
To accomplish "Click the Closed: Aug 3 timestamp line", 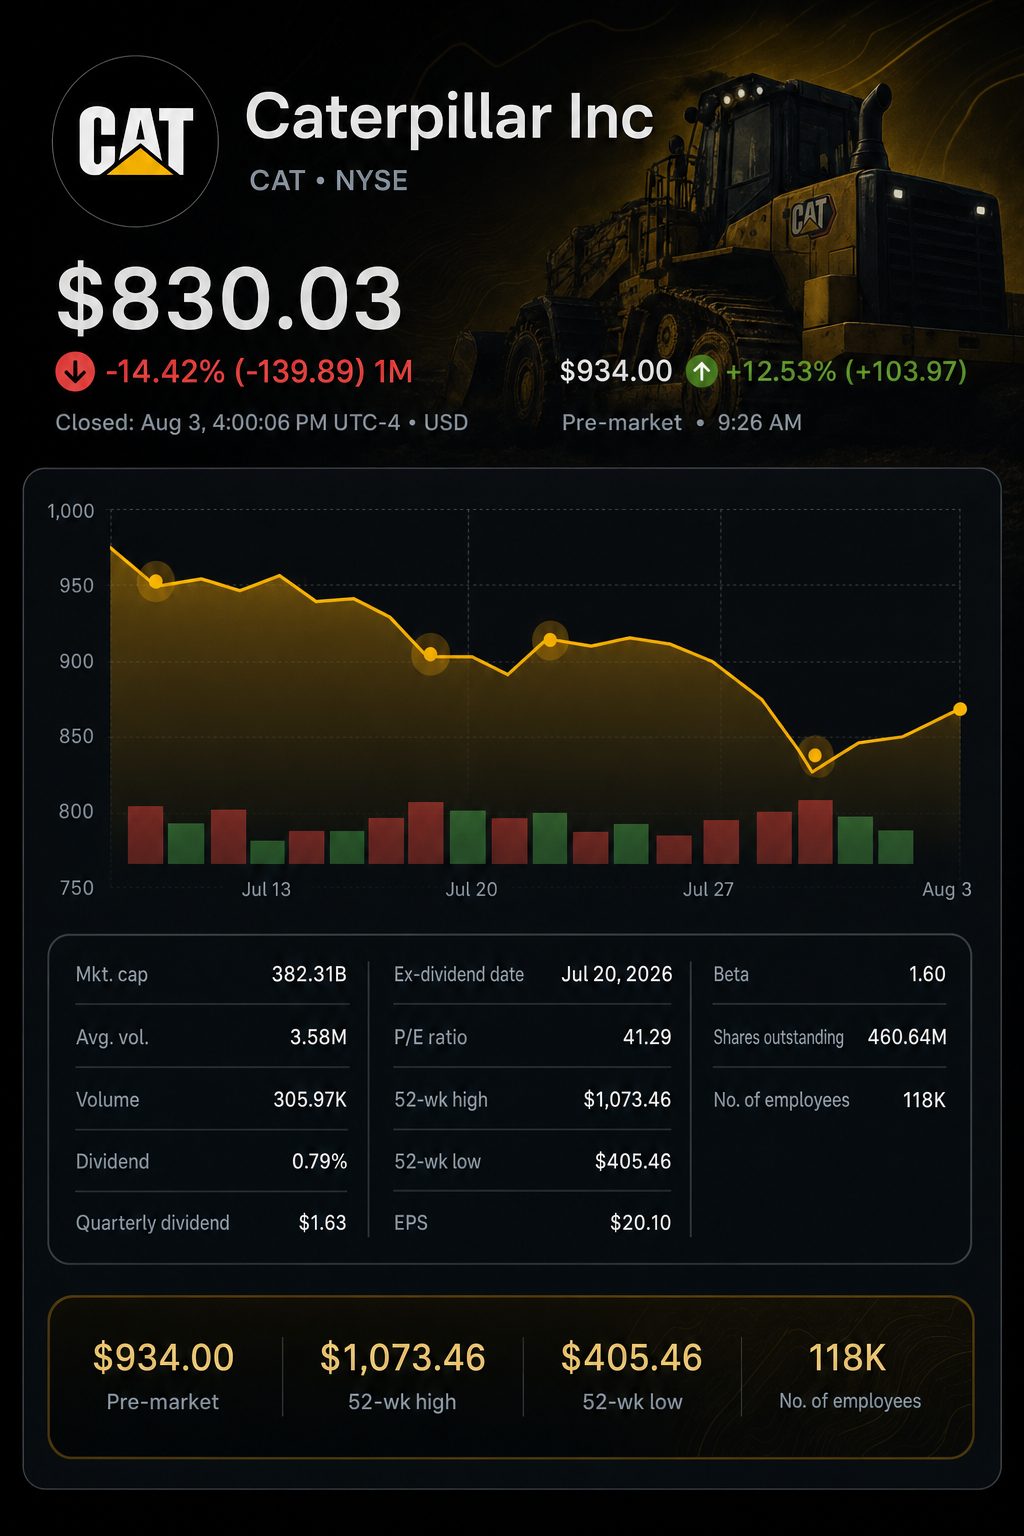I will click(262, 422).
